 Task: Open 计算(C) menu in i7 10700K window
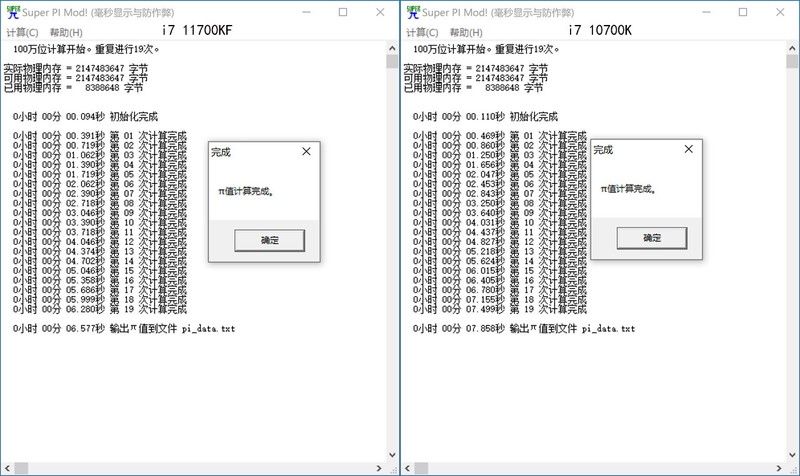(x=422, y=32)
